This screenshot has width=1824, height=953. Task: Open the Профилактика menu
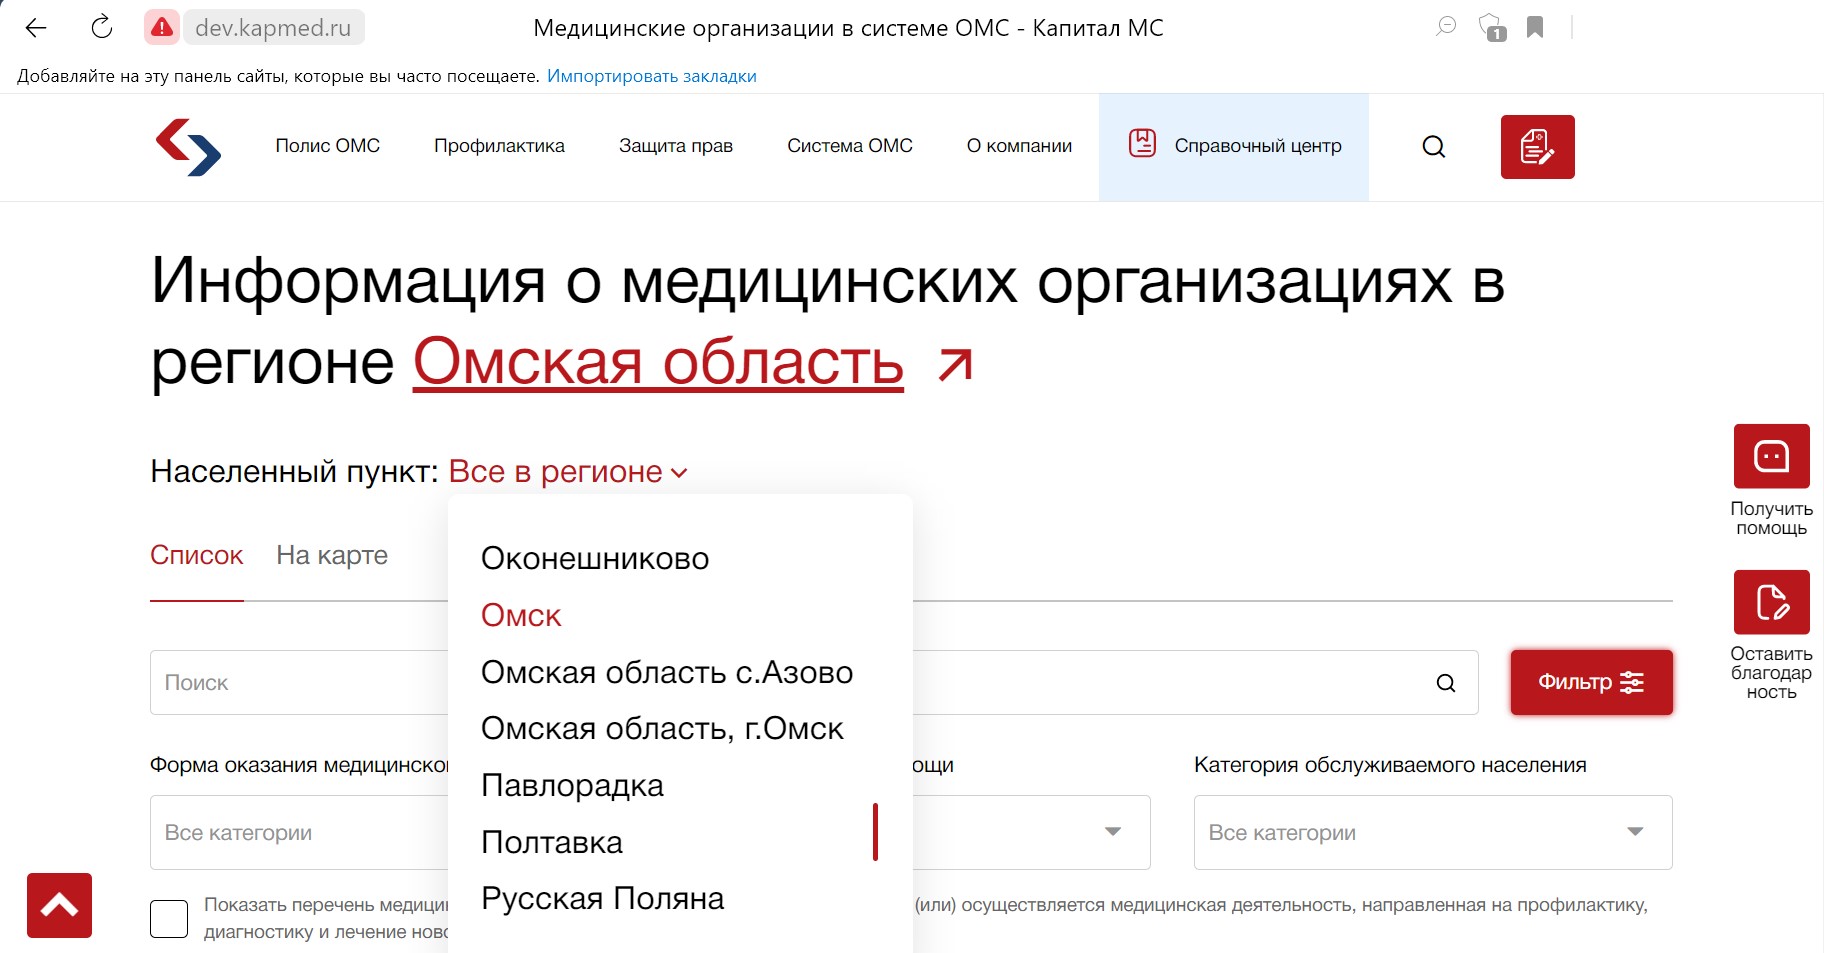(x=499, y=146)
